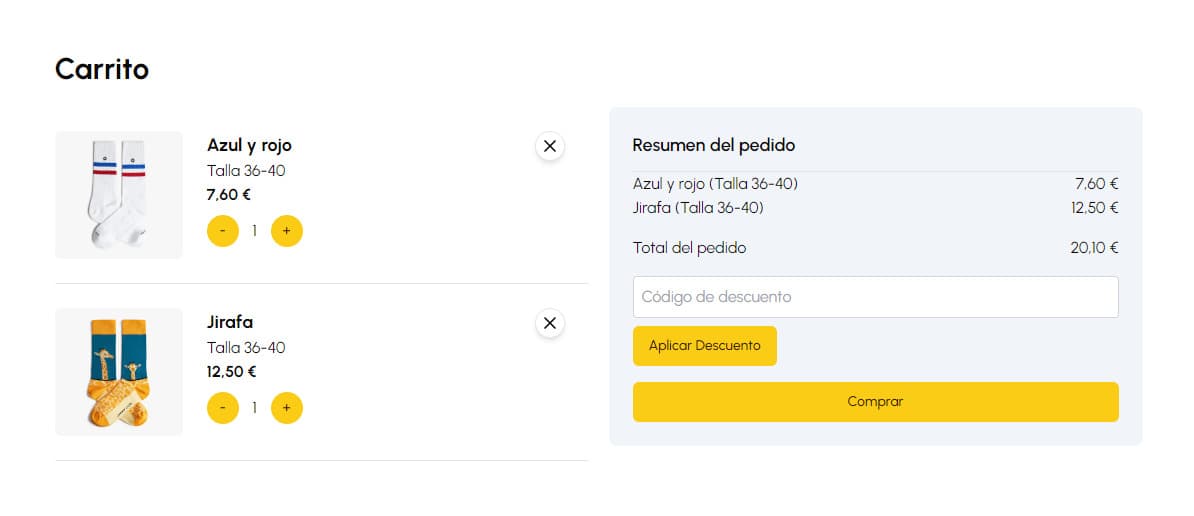Open the Jirafa socks product image
Viewport: 1194px width, 516px height.
[119, 372]
